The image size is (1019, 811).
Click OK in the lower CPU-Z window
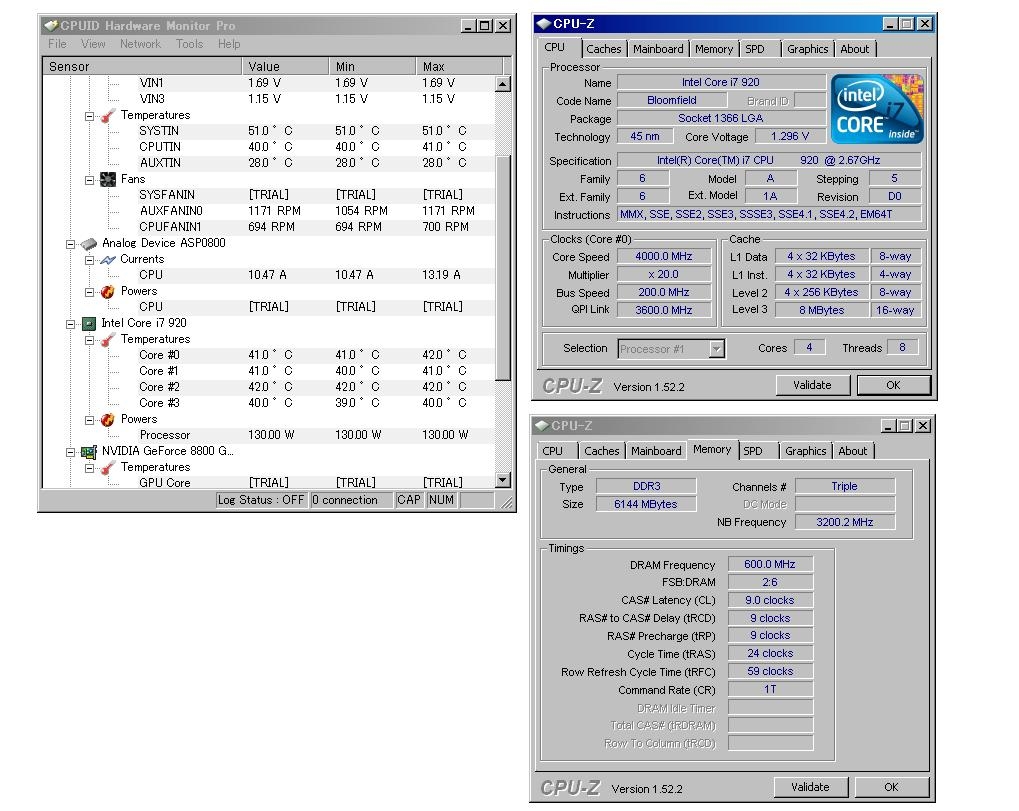click(892, 788)
